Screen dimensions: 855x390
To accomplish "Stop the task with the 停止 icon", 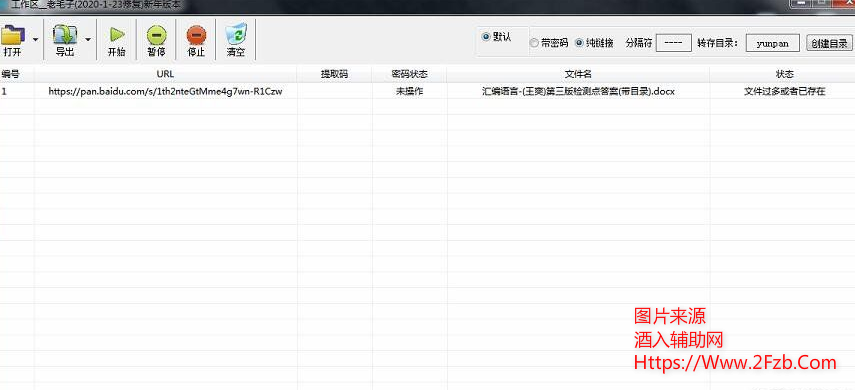I will tap(196, 35).
